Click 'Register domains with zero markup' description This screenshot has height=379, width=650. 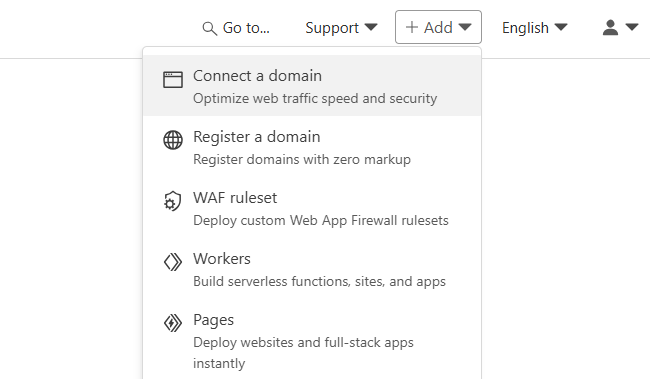coord(302,160)
